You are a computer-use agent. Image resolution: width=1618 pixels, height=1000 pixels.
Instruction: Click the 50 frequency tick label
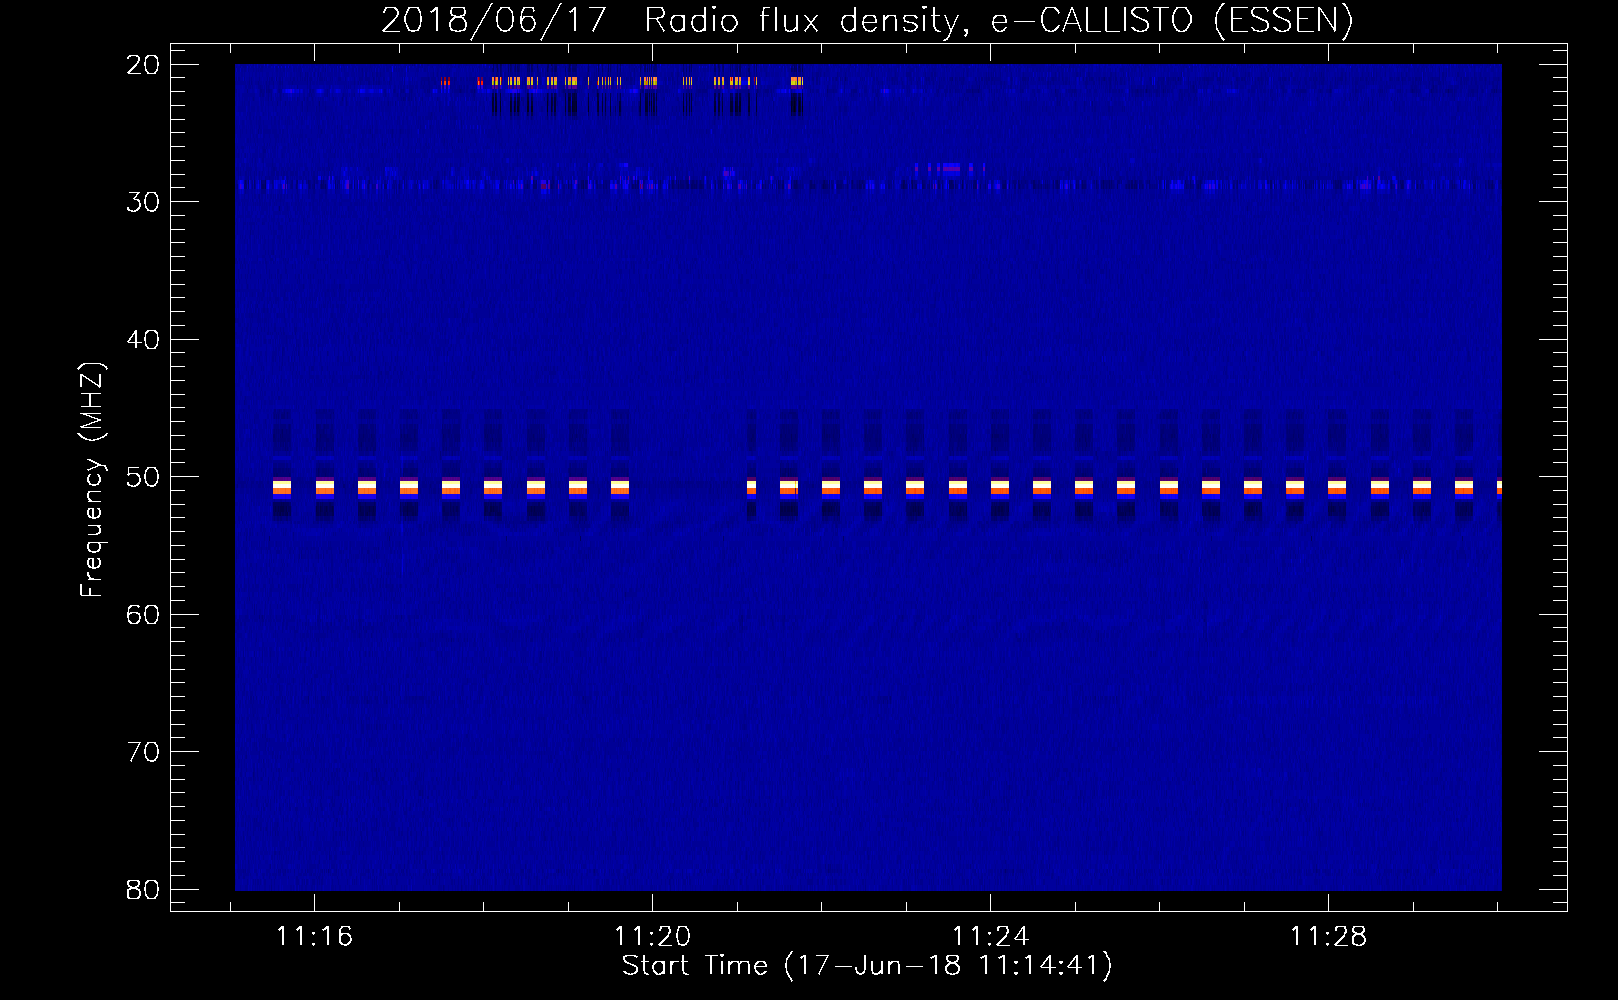tap(143, 477)
